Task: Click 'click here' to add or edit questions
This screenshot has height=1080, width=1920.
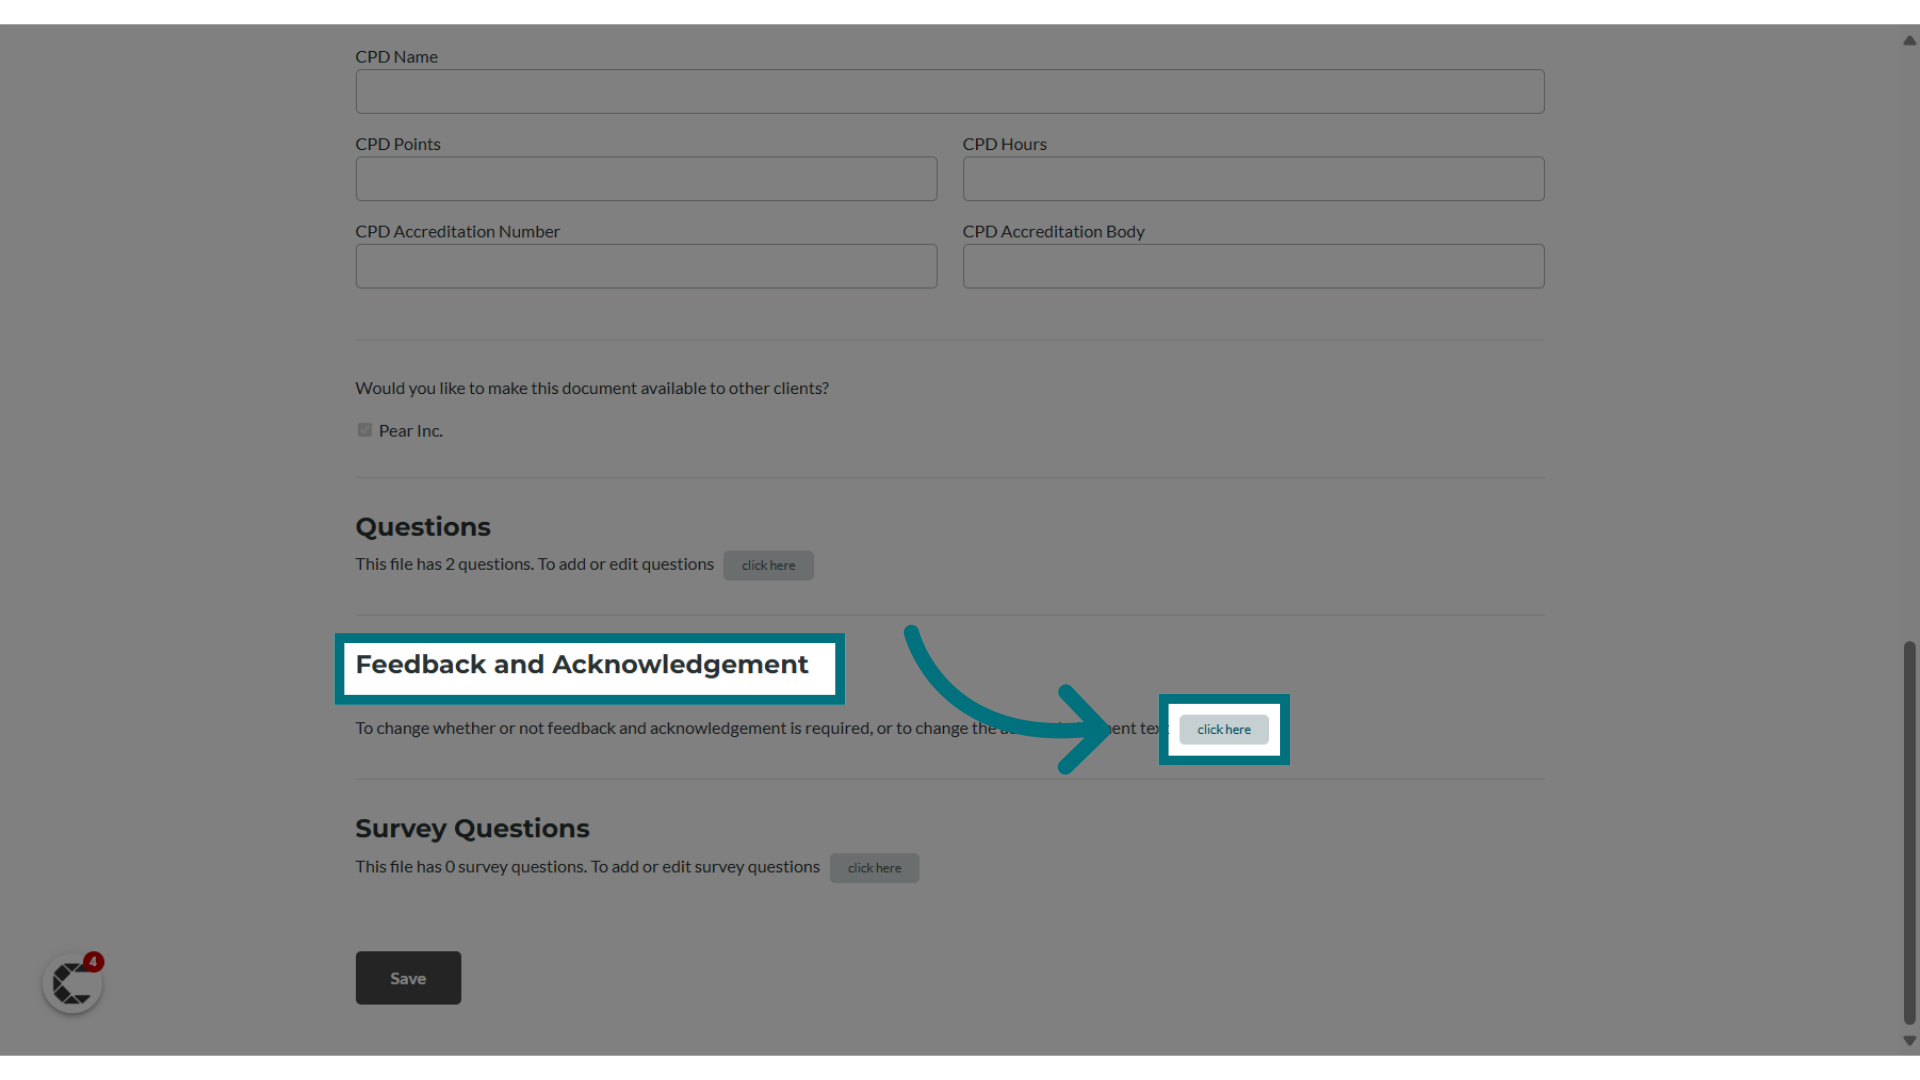Action: (x=767, y=564)
